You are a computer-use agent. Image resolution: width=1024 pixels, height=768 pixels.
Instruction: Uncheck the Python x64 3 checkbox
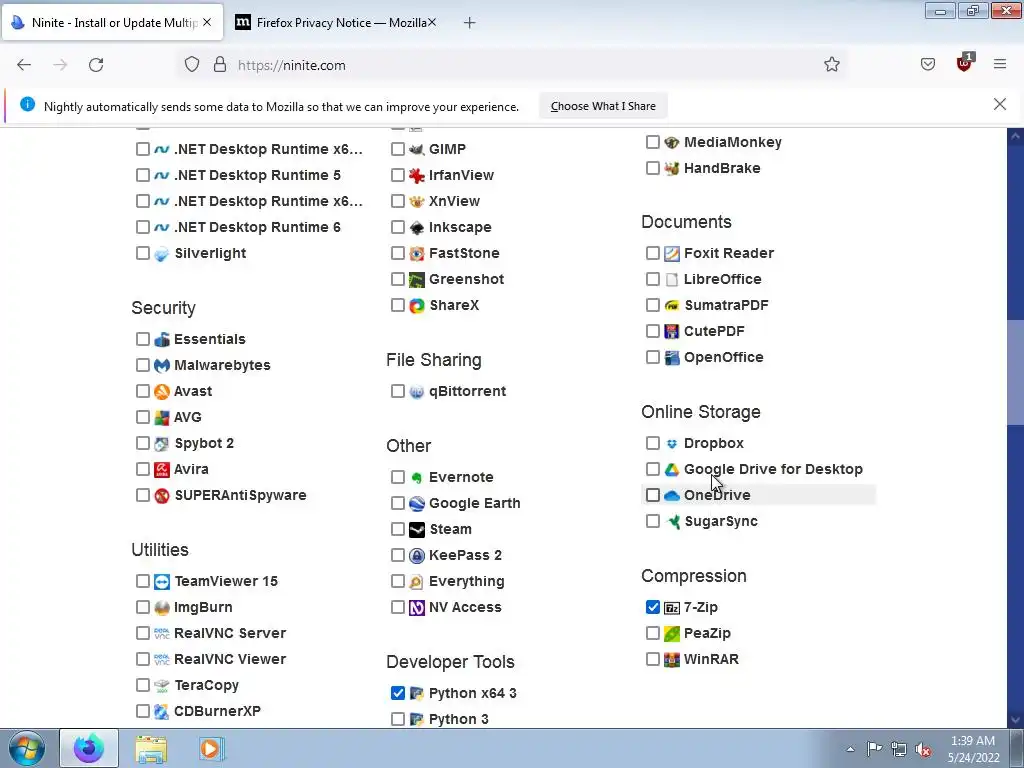(398, 694)
